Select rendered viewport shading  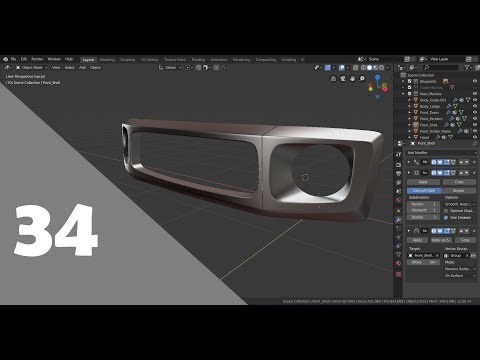click(x=382, y=68)
